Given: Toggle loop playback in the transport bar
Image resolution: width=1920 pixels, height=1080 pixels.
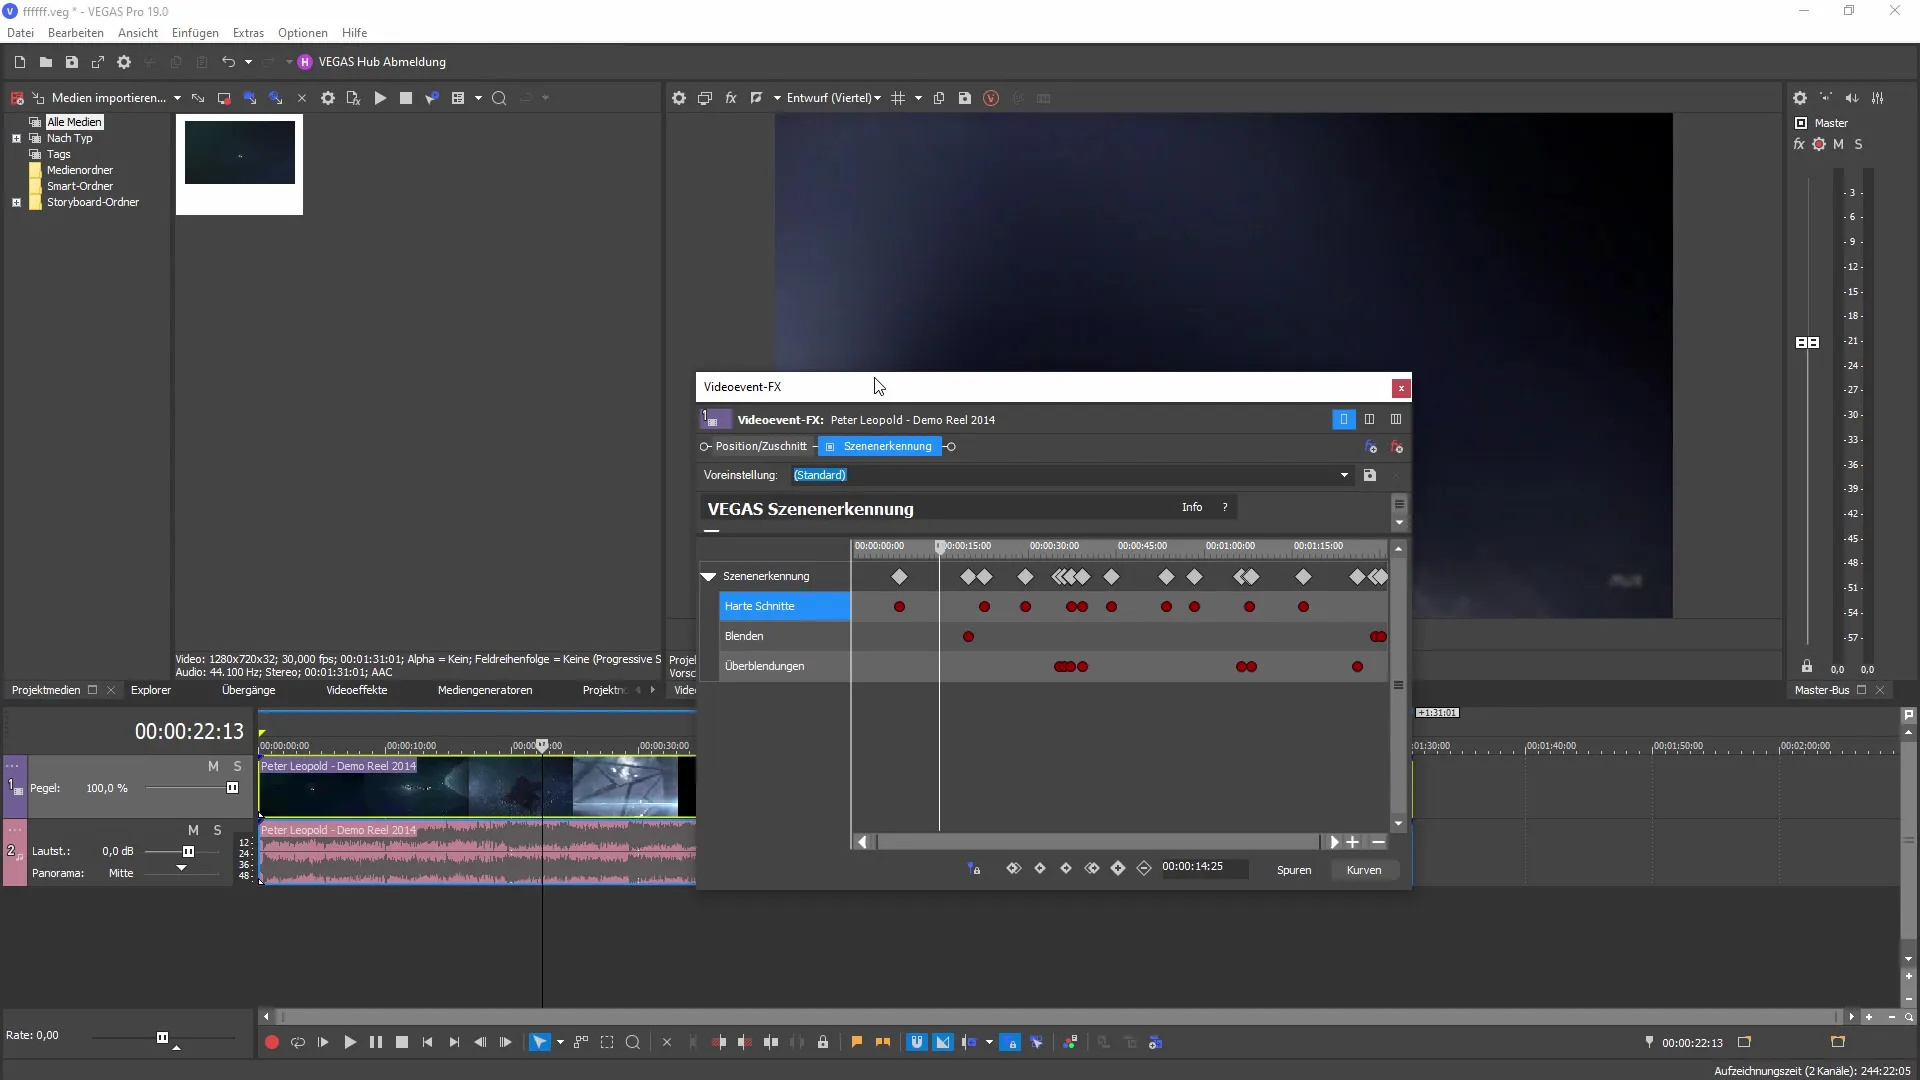Looking at the screenshot, I should [297, 1042].
